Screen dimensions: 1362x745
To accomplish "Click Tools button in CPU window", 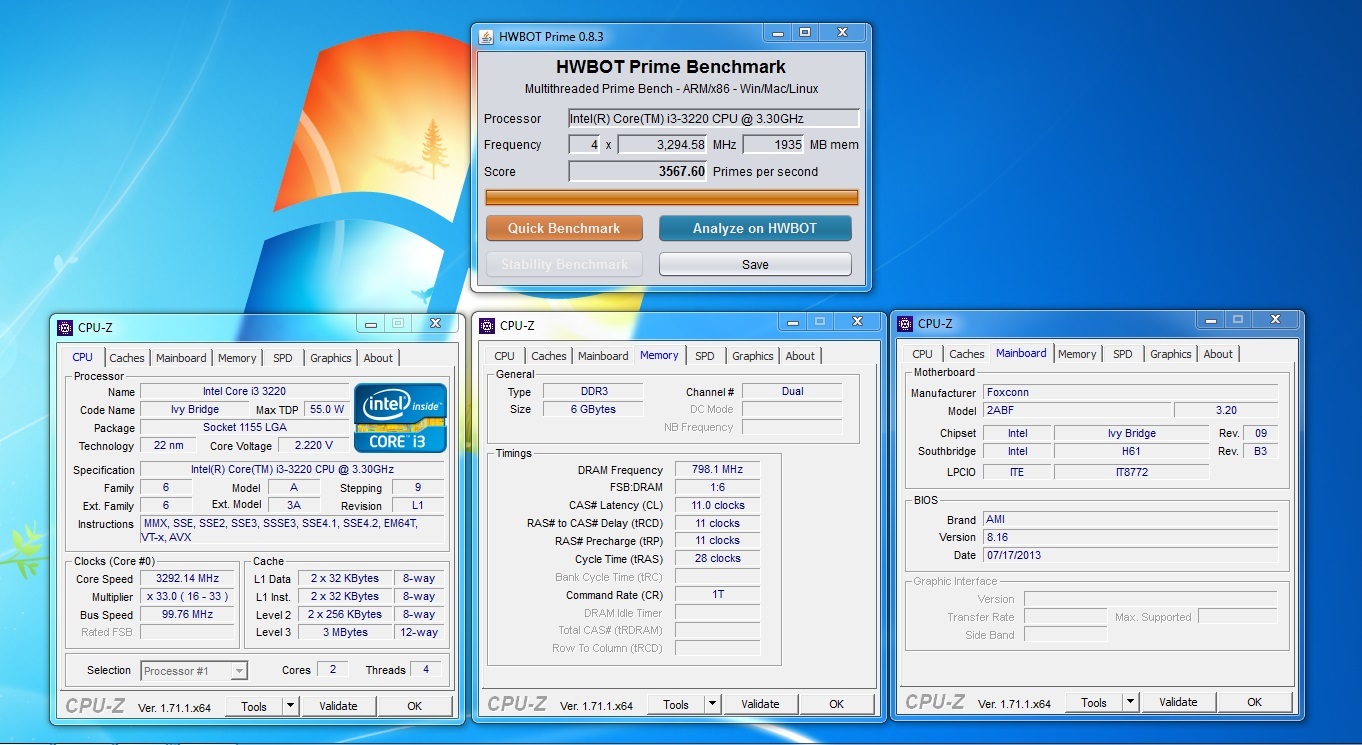I will (x=254, y=706).
